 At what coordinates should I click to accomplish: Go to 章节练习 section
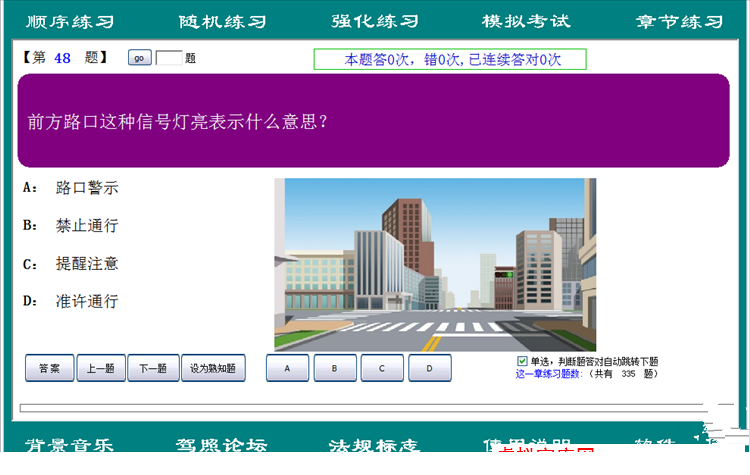[x=679, y=22]
